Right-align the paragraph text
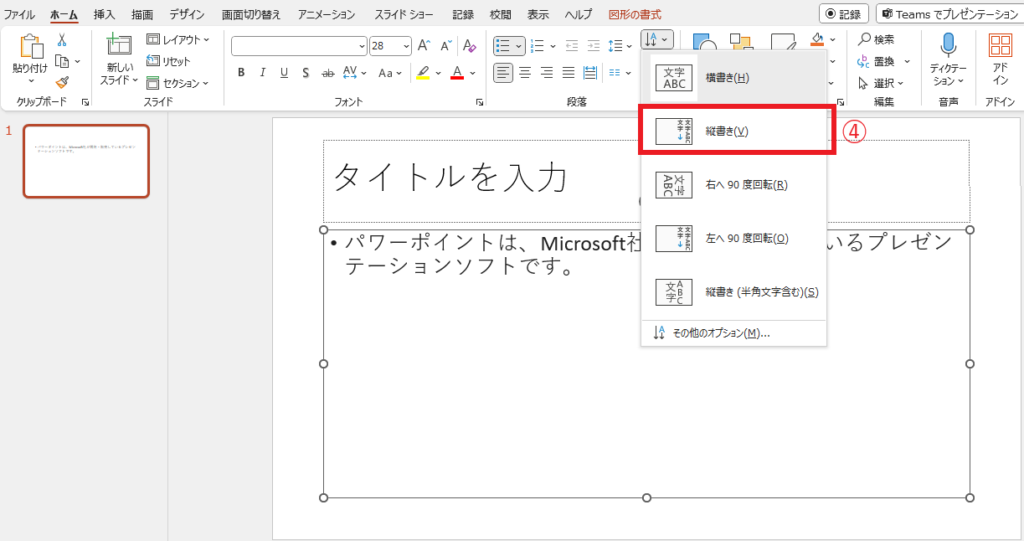The height and width of the screenshot is (541, 1024). point(547,73)
